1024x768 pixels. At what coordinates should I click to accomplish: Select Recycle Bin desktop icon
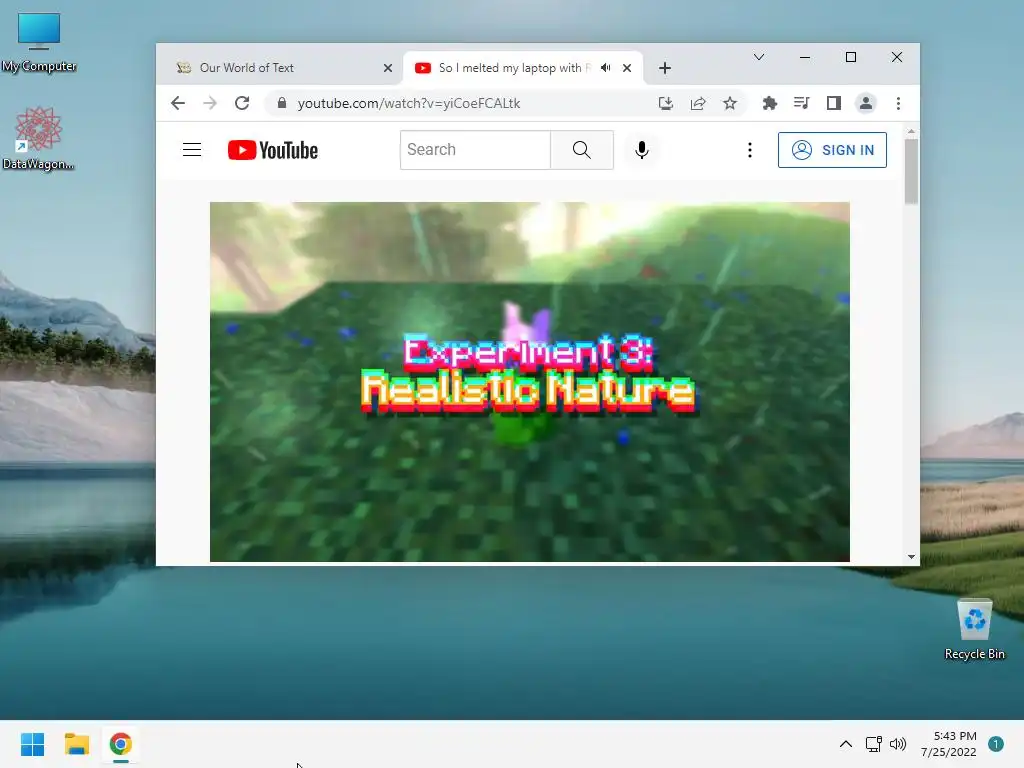coord(974,630)
